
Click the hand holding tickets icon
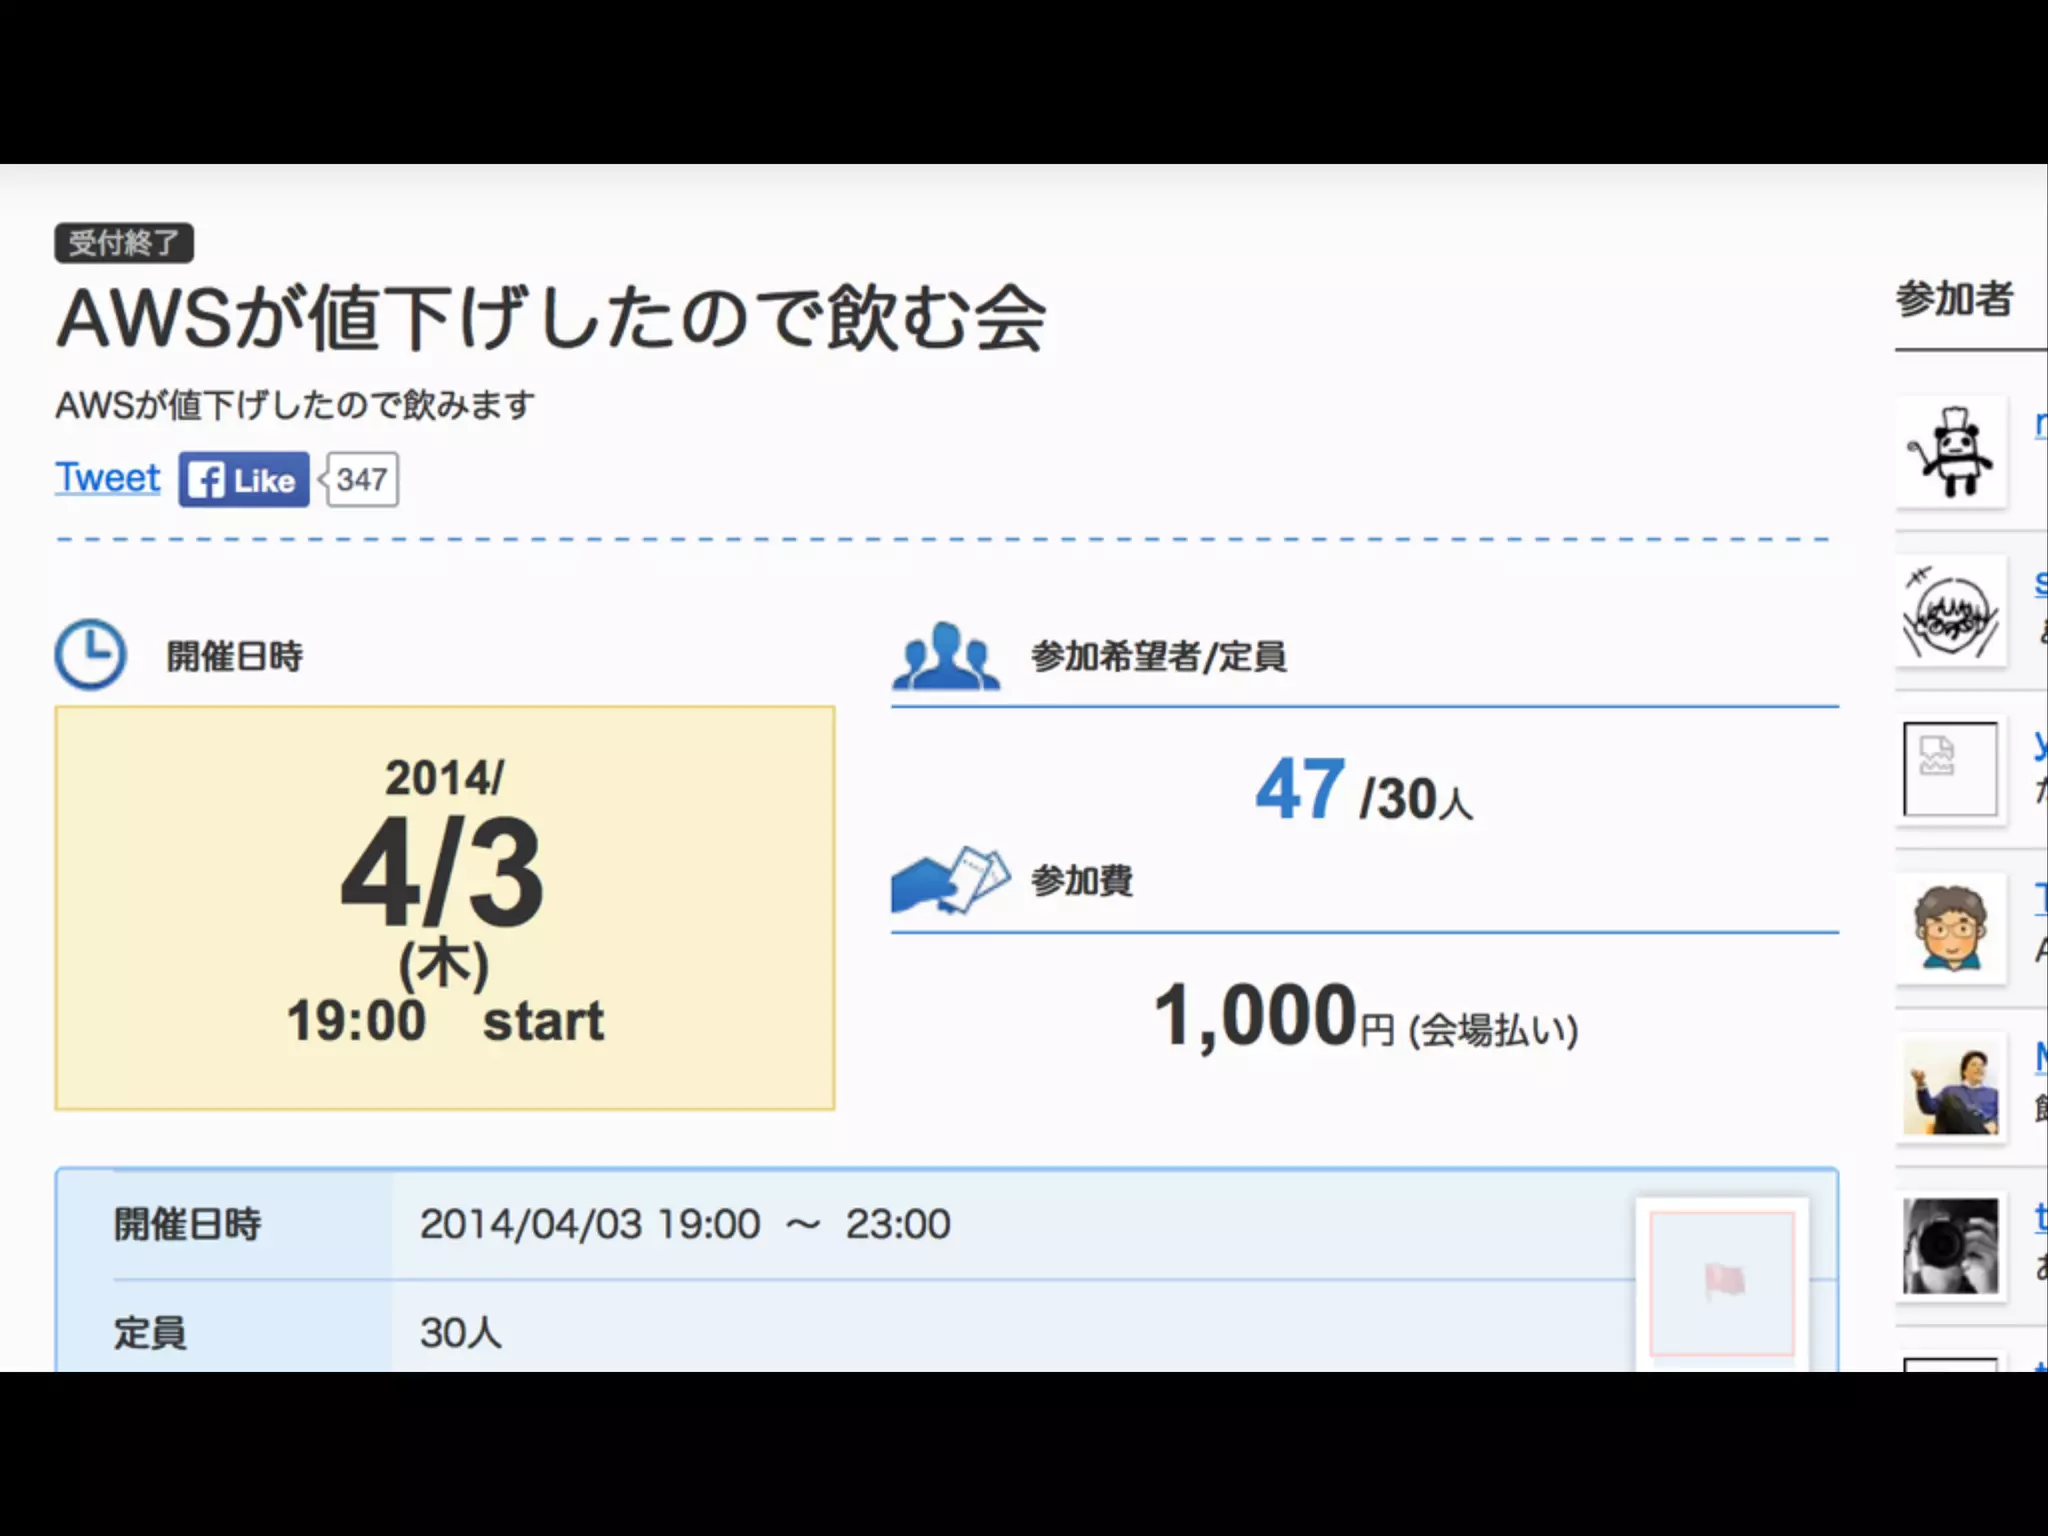950,880
